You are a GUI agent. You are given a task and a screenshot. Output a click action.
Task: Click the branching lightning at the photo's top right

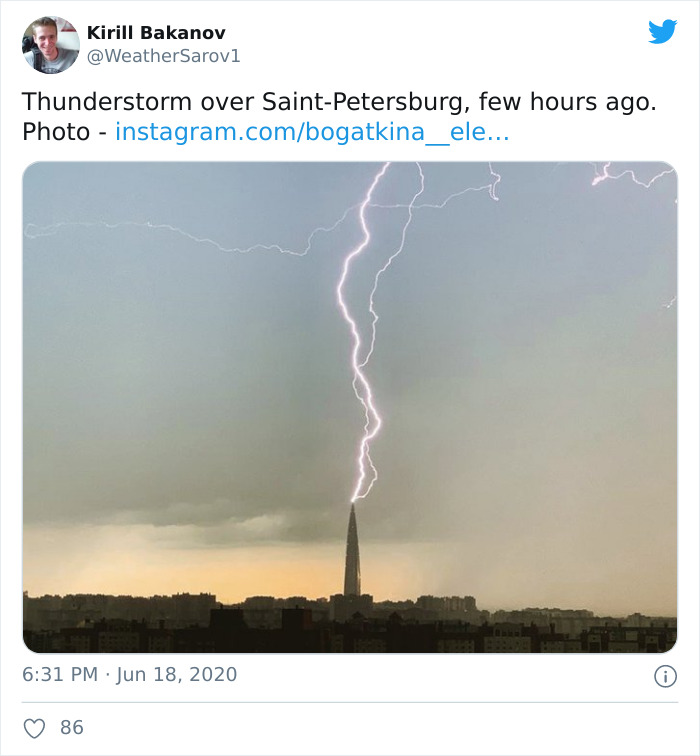(630, 176)
